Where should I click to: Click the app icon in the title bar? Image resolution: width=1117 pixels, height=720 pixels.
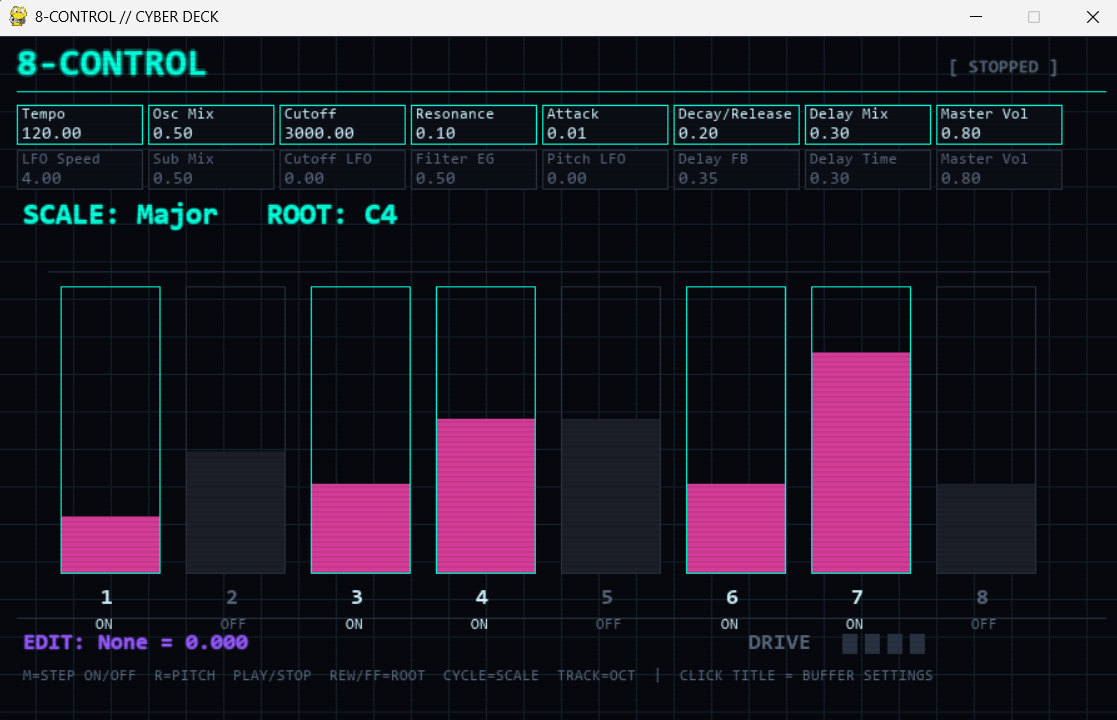tap(18, 16)
